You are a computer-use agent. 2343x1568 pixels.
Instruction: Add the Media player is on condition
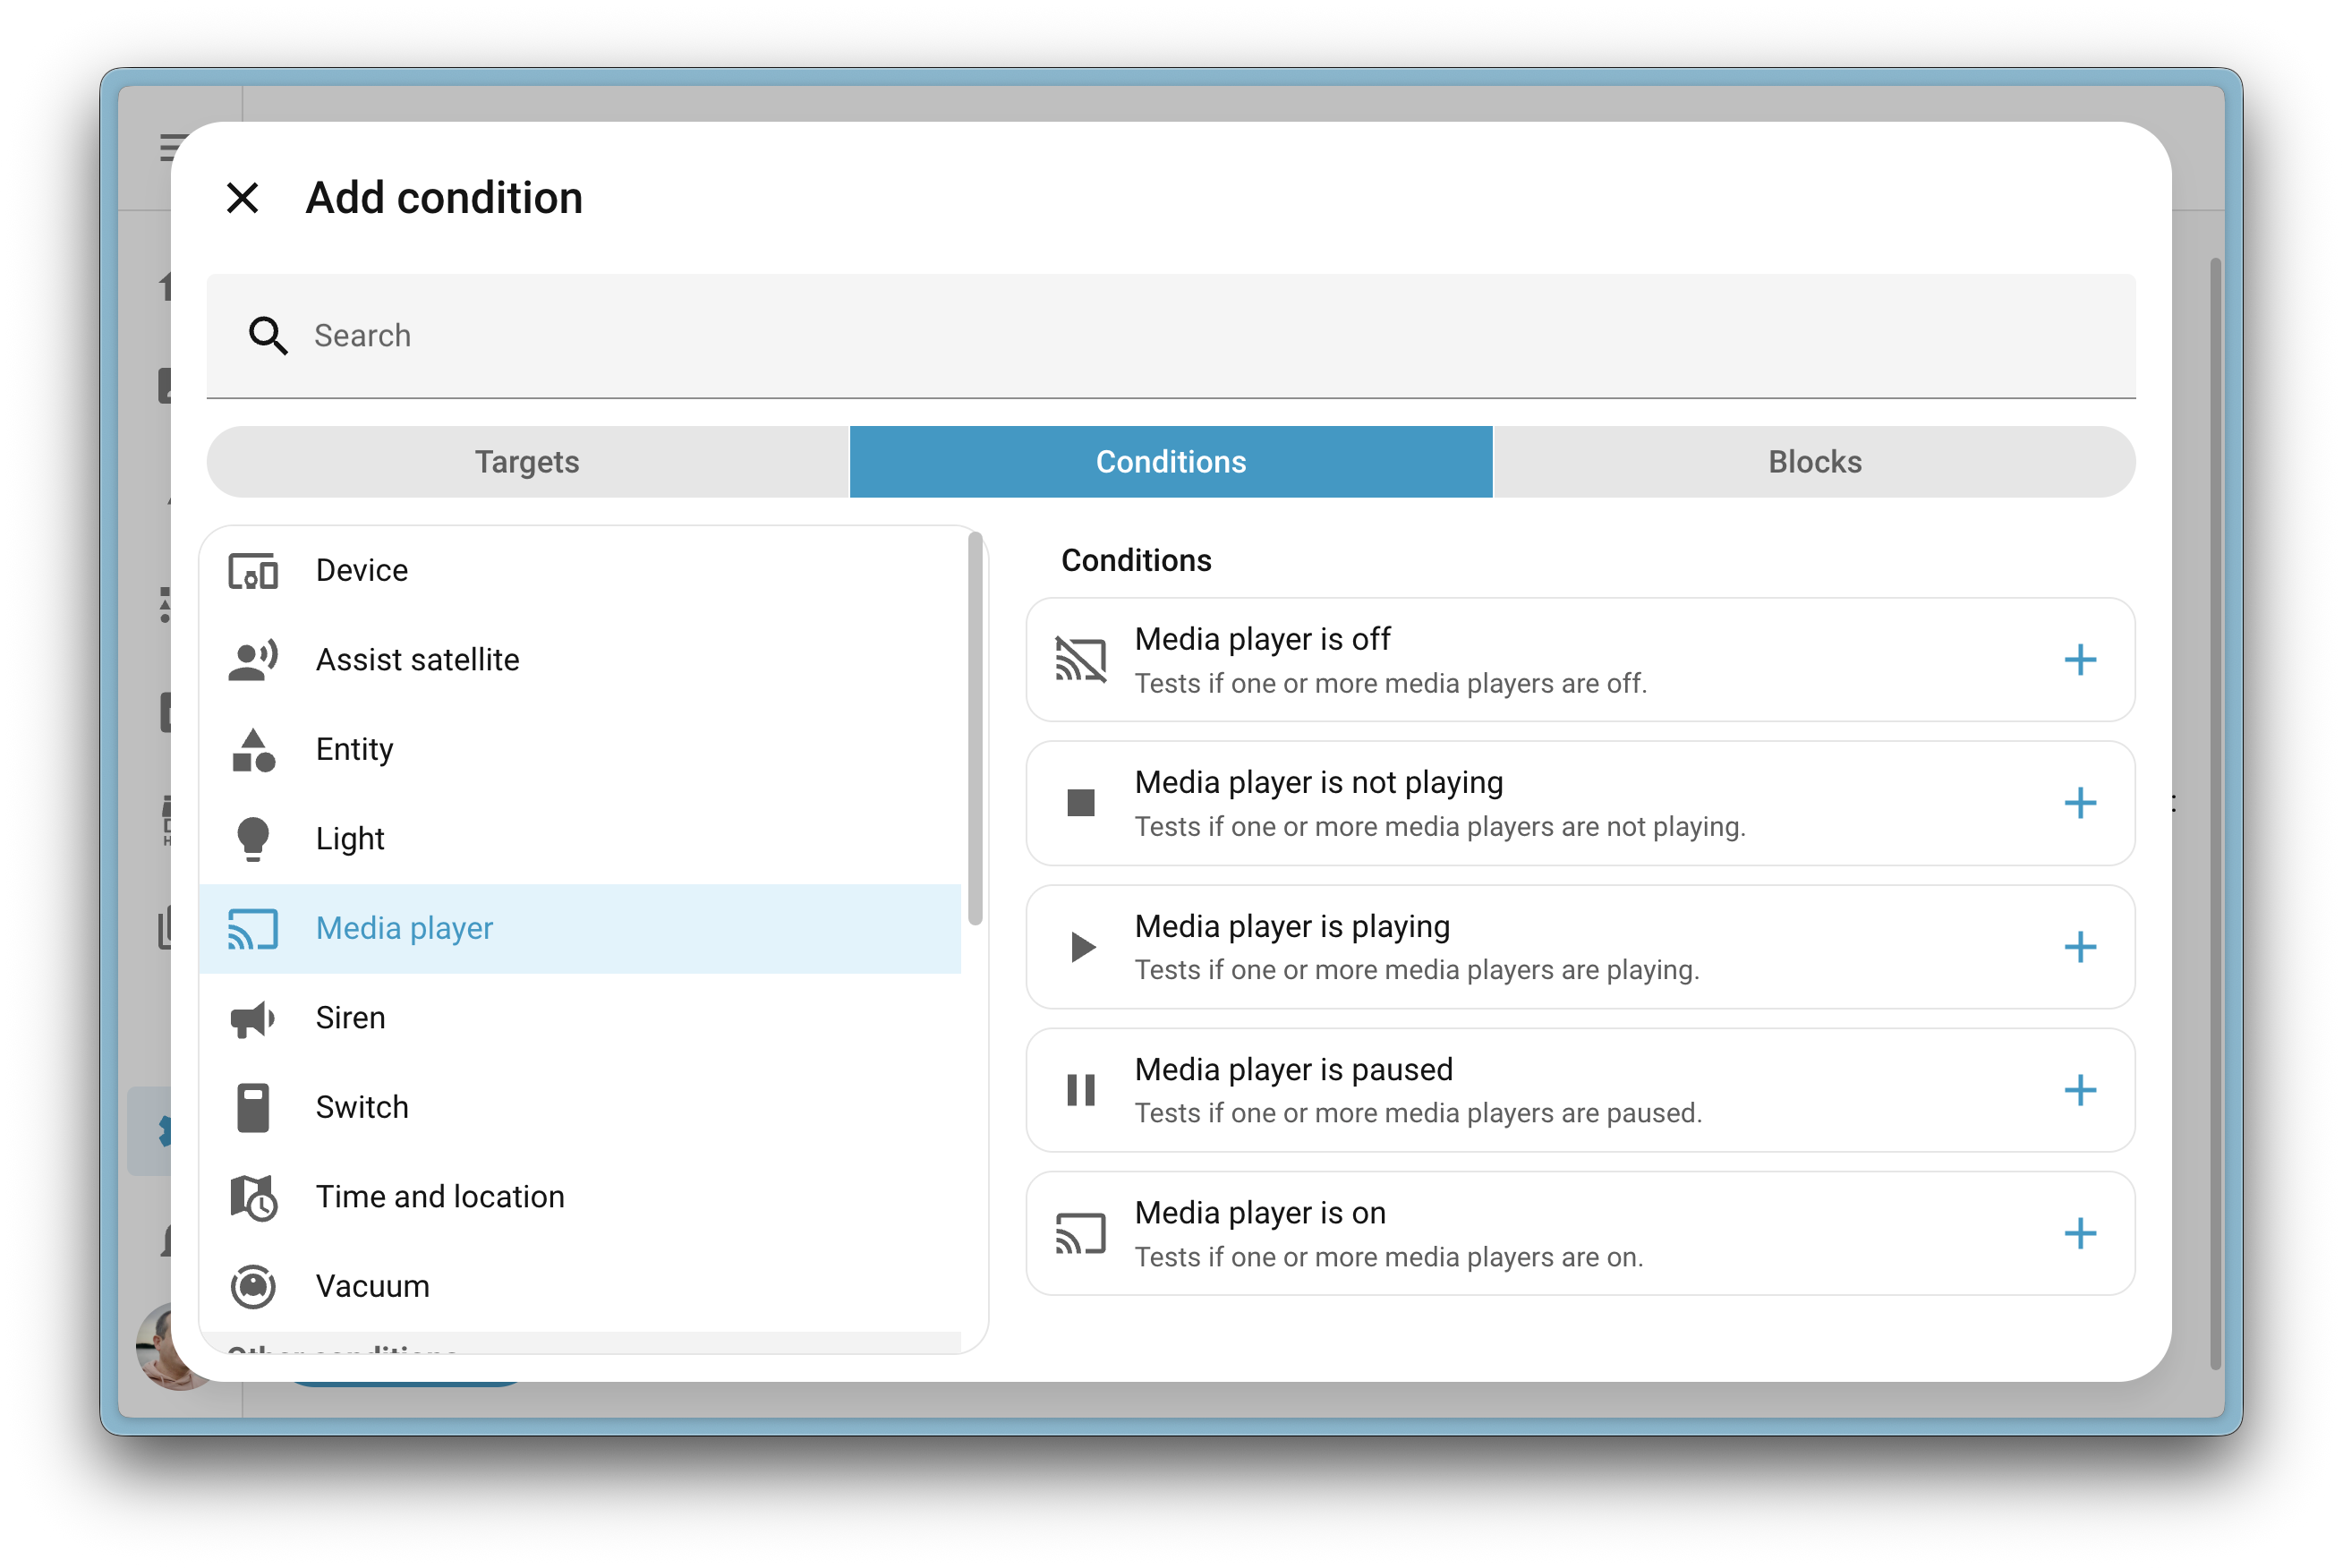pos(2081,1233)
